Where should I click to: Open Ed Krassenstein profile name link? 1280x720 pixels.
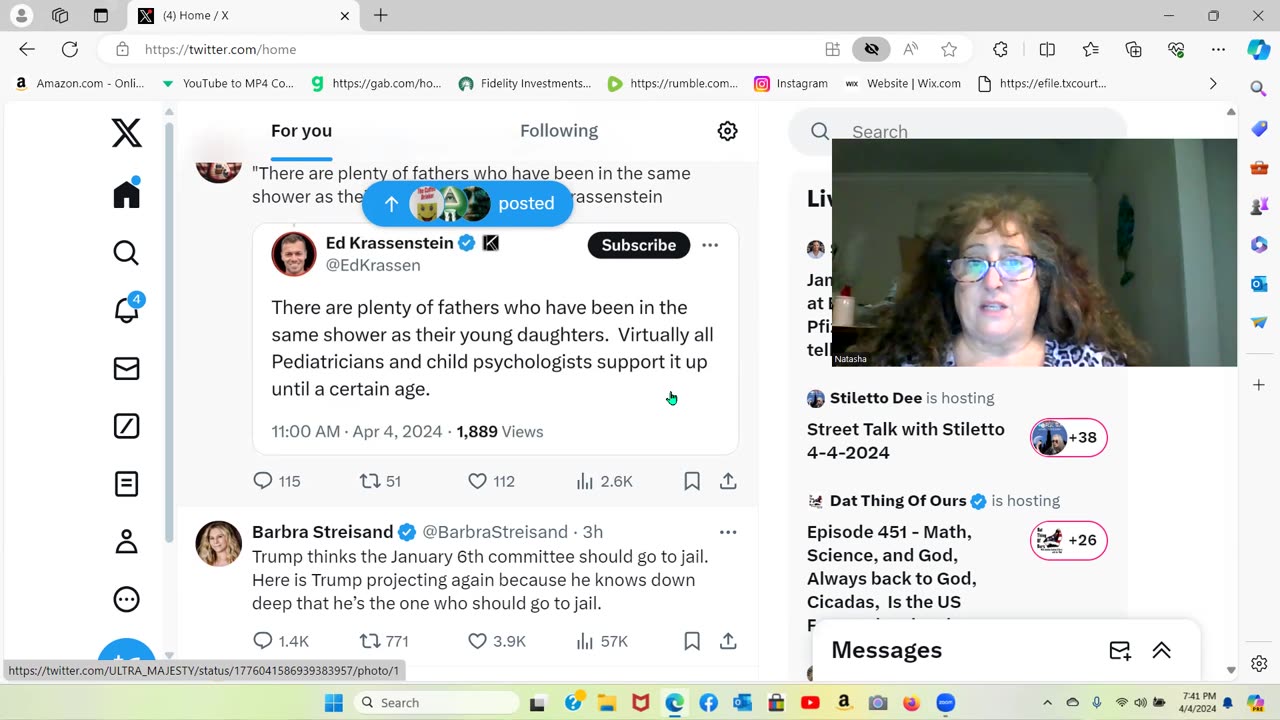[390, 243]
